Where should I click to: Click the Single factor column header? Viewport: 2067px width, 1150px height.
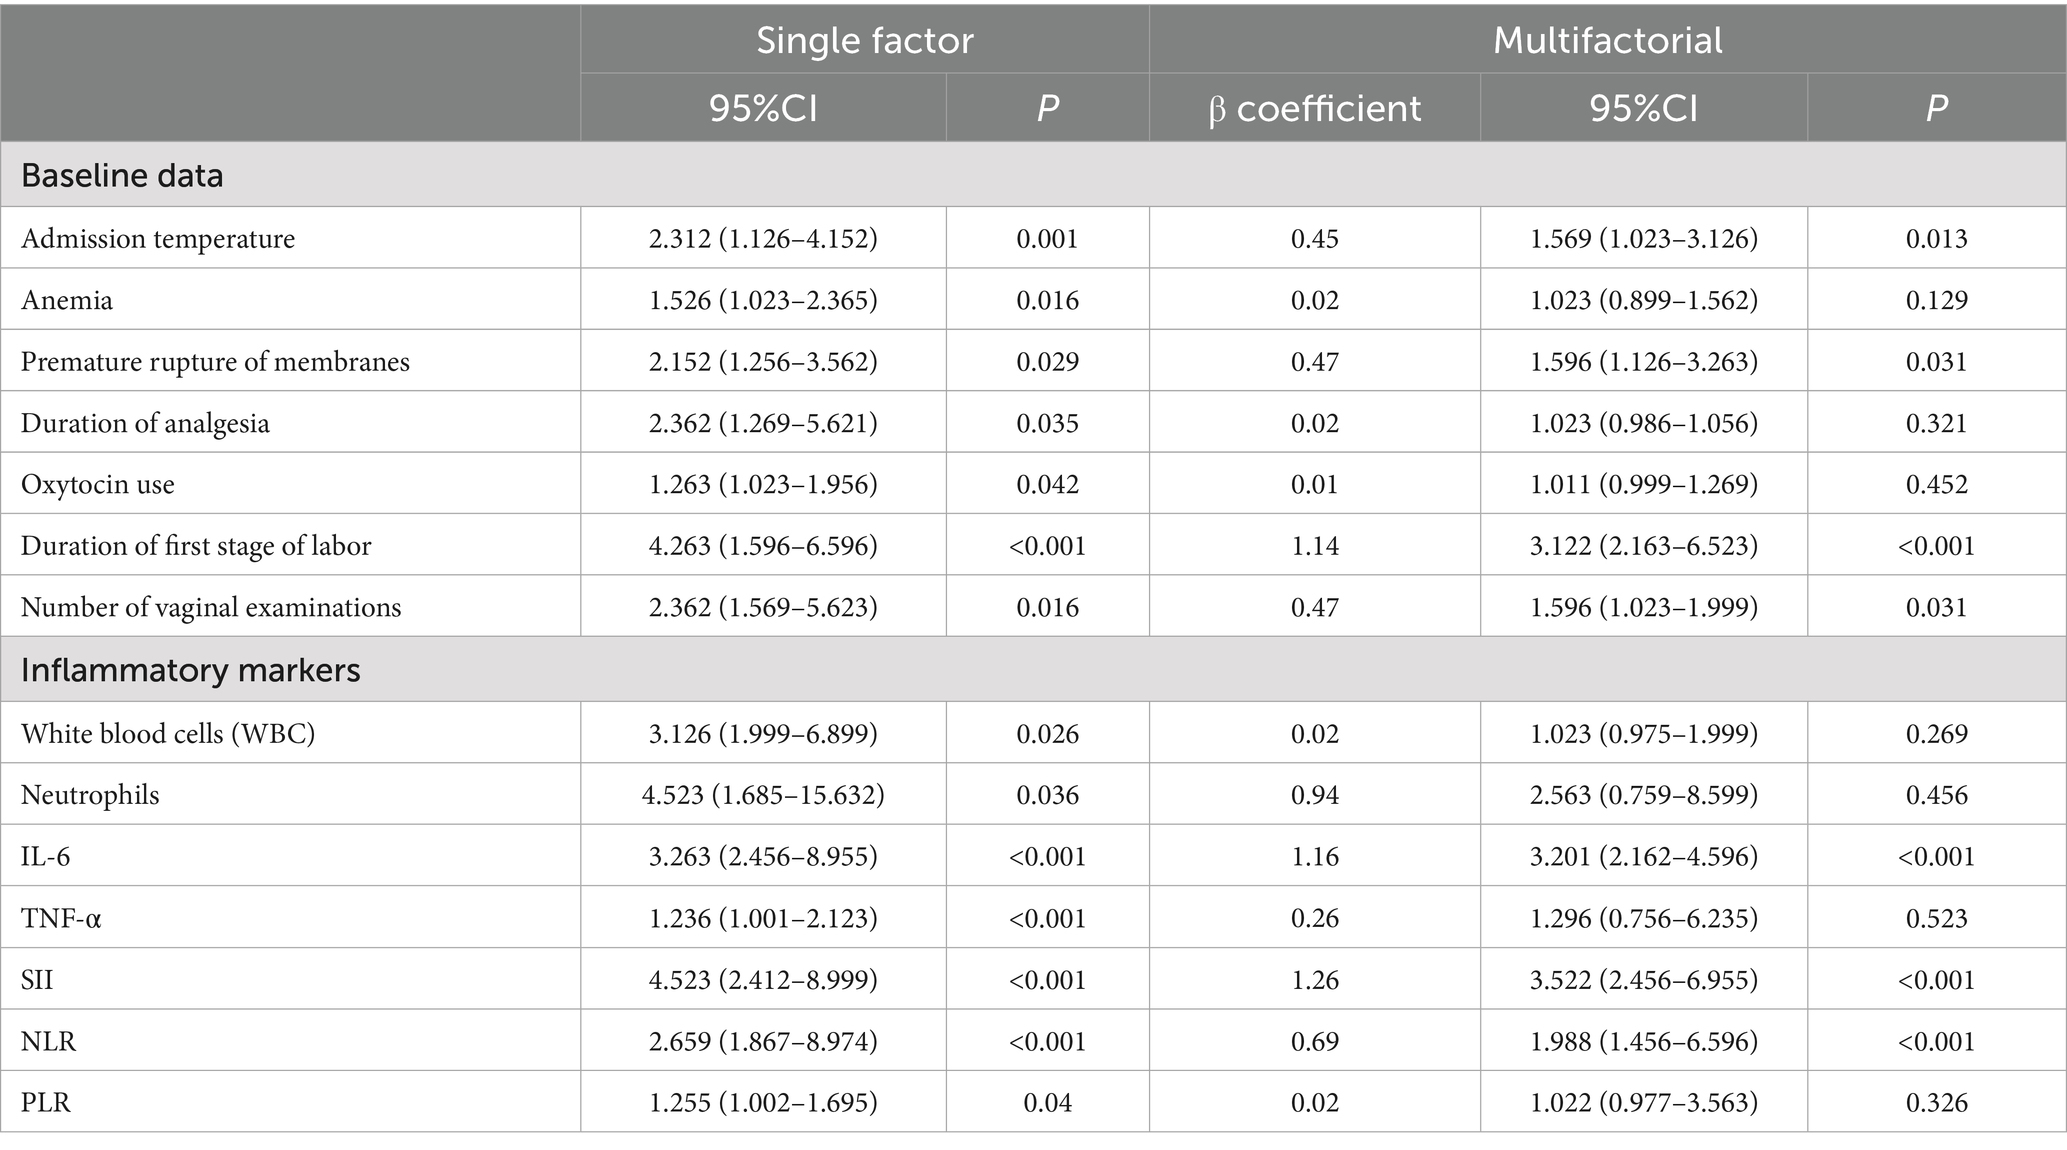click(864, 40)
